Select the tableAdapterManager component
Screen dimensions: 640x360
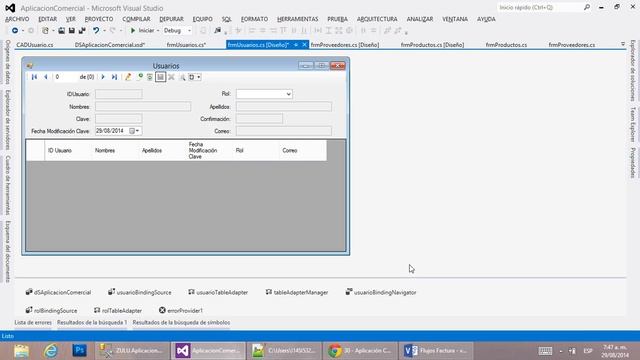297,292
